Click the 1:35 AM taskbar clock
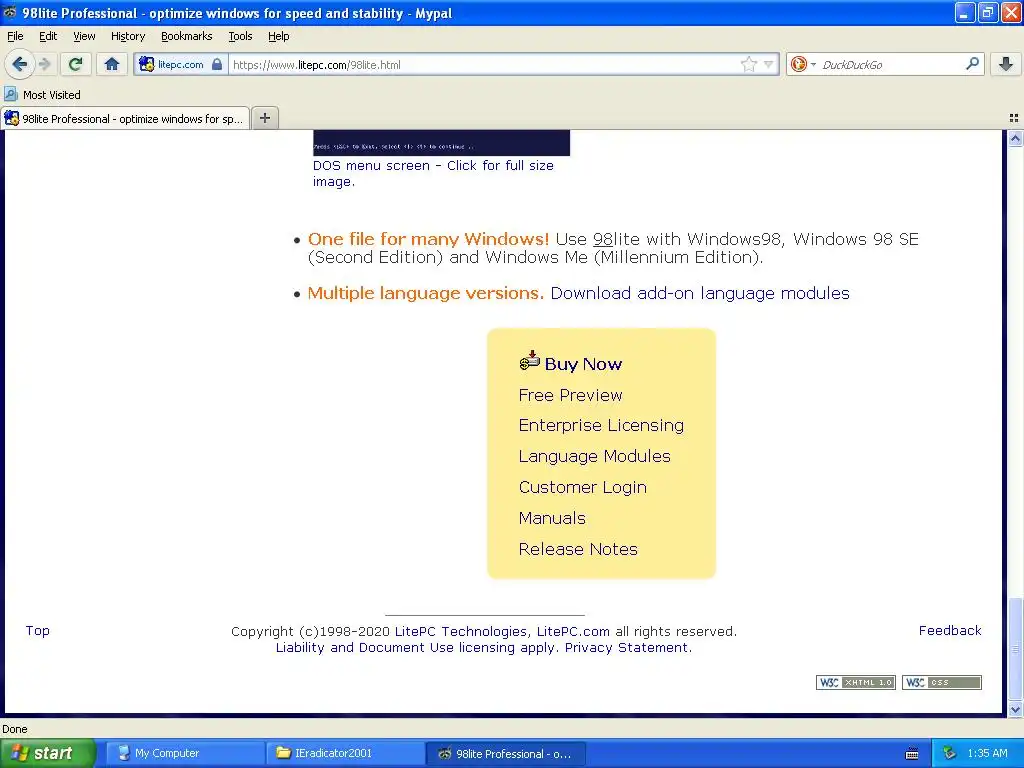 (987, 753)
